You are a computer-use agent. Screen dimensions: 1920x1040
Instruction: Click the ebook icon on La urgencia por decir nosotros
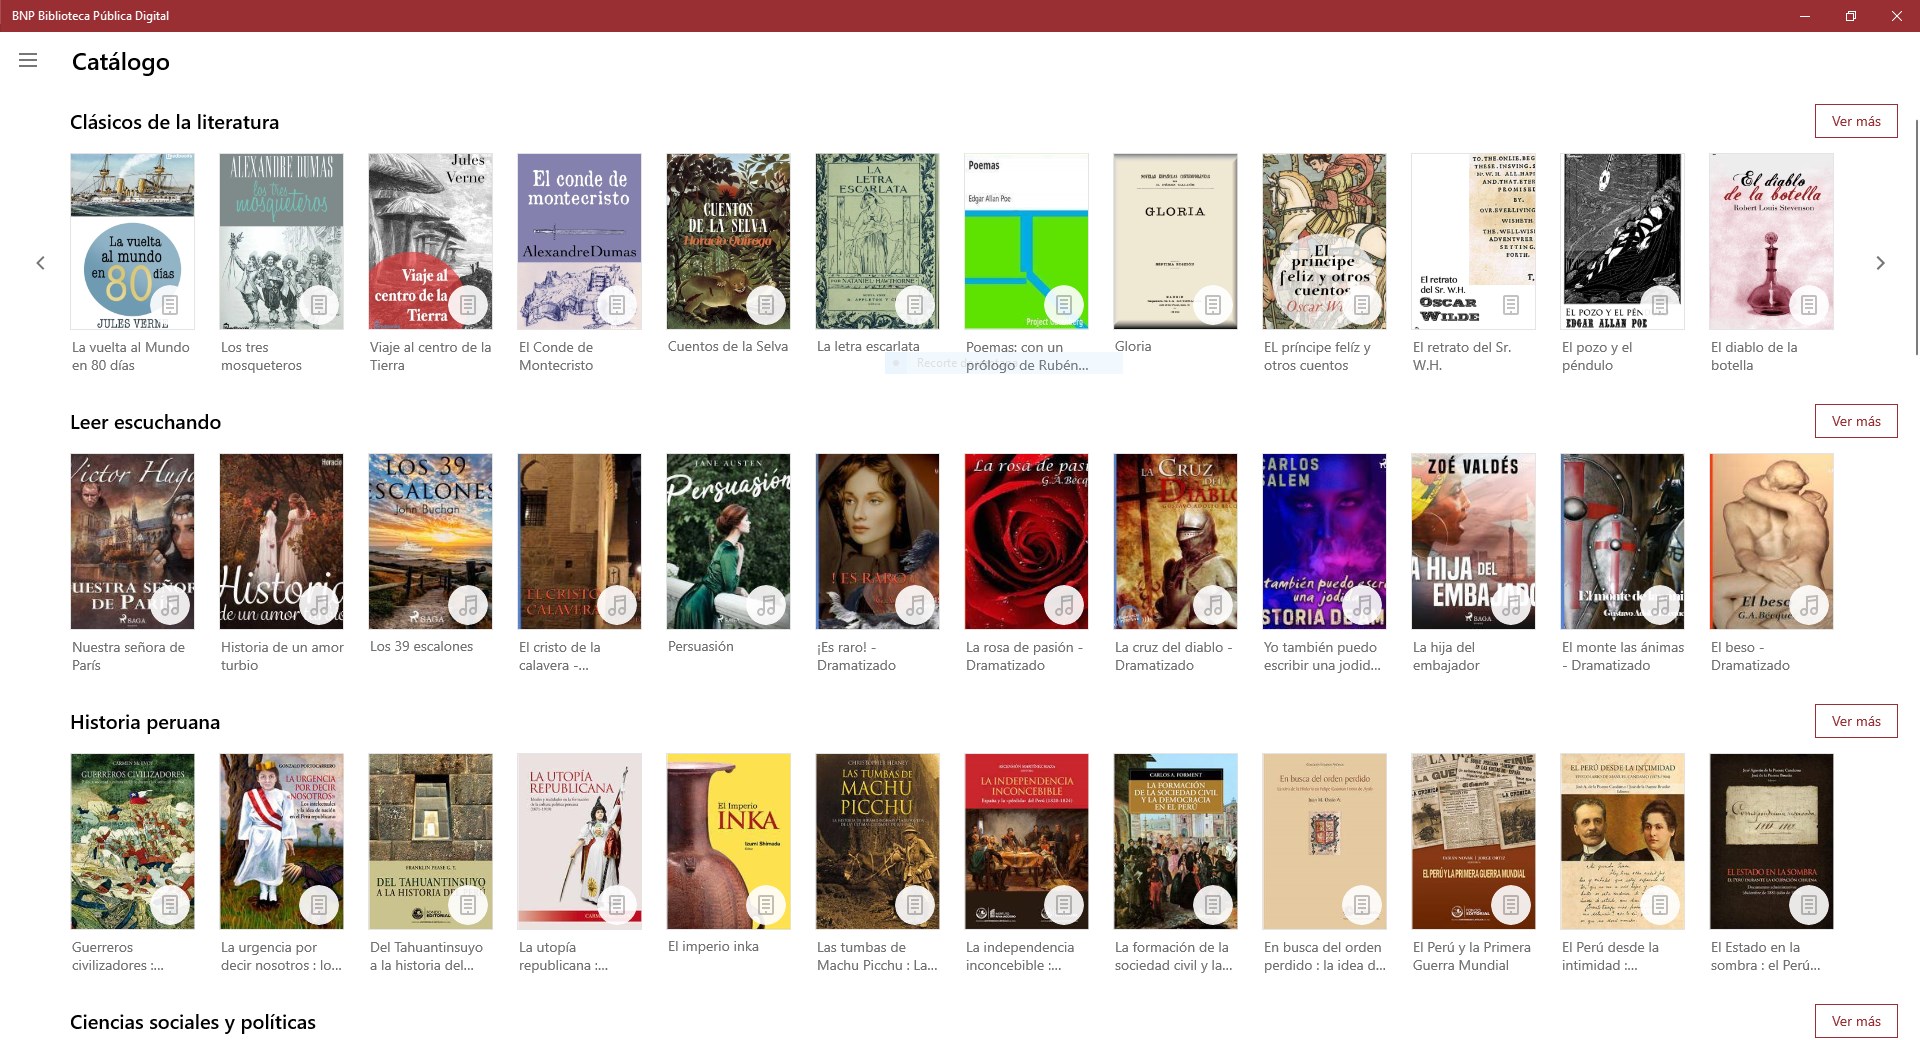coord(319,905)
